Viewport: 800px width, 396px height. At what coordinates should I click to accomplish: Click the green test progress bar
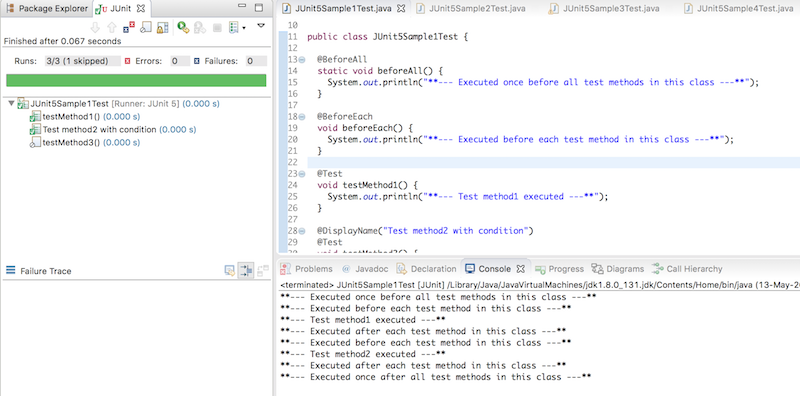coord(136,80)
